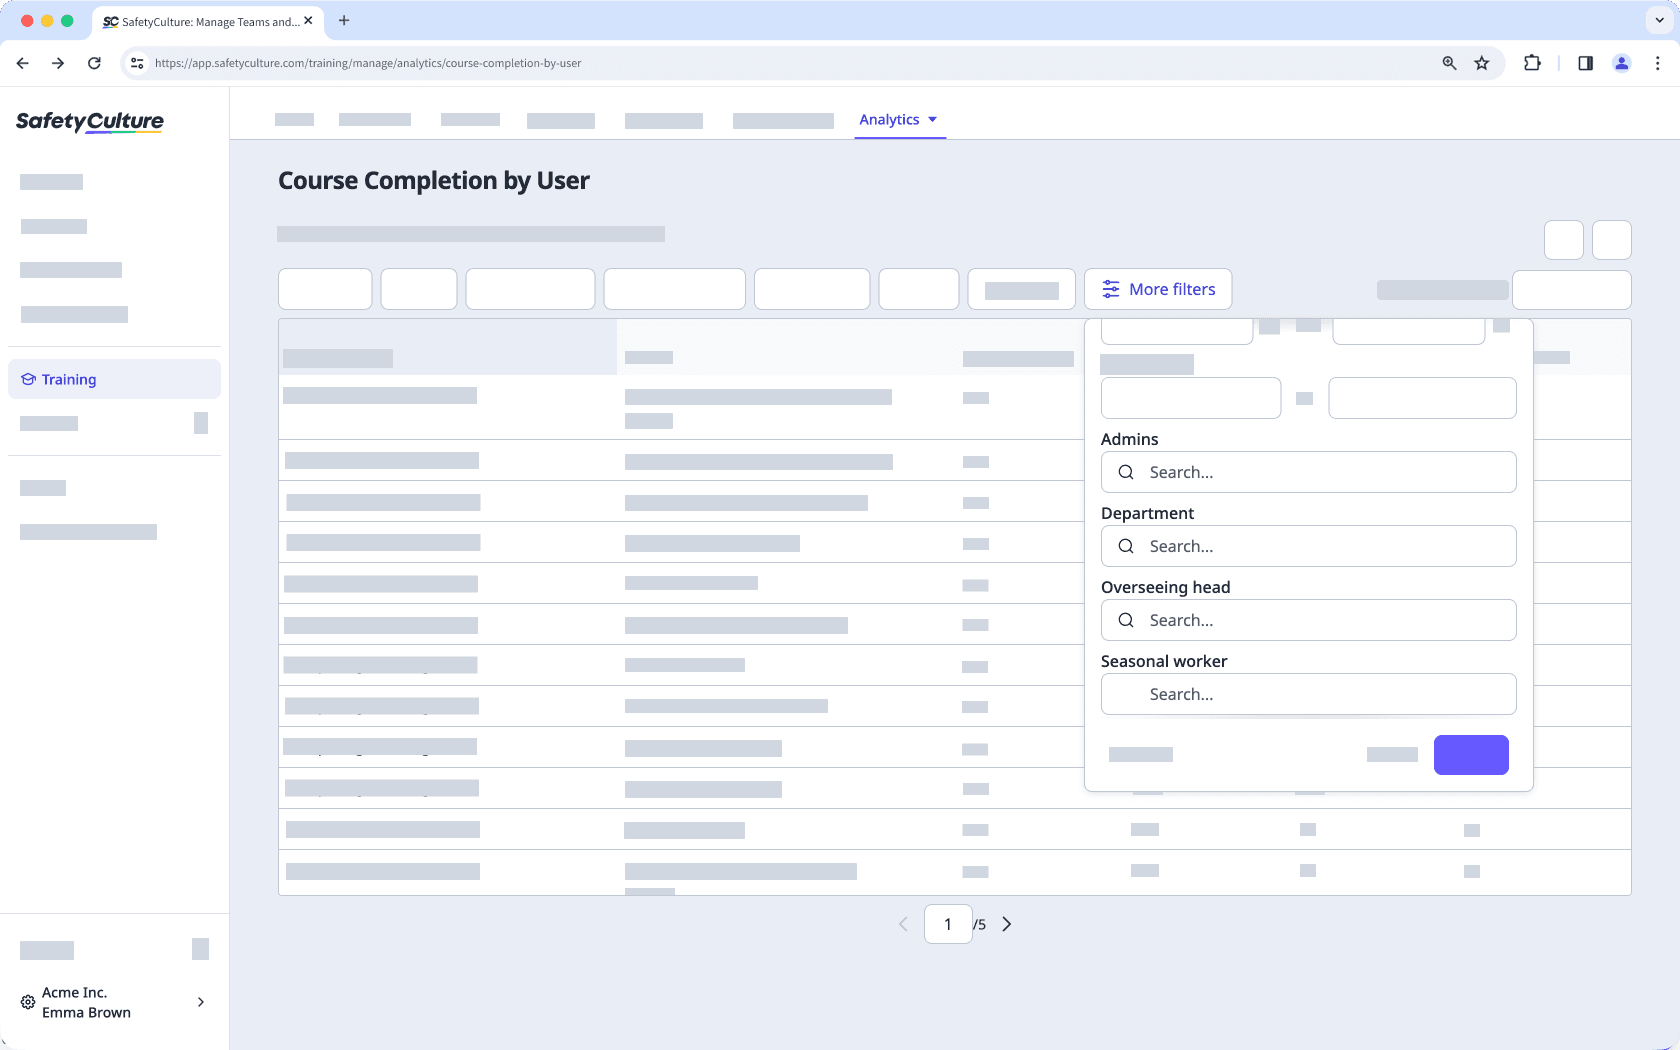The image size is (1680, 1050).
Task: Toggle the browser side panel icon
Action: (x=1585, y=62)
